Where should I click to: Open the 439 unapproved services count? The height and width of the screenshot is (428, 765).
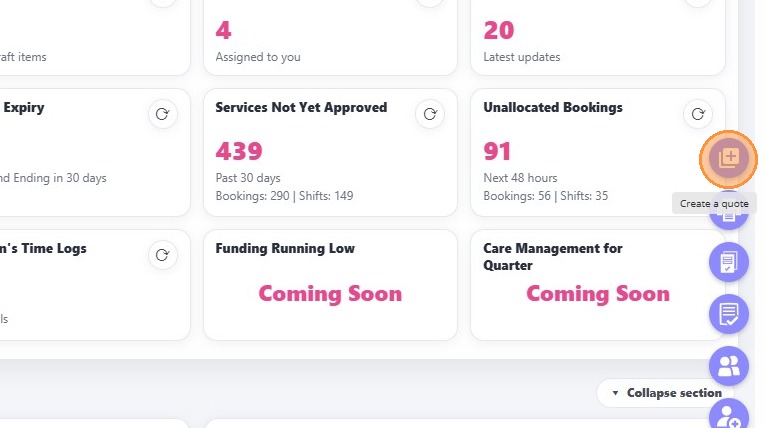[239, 152]
